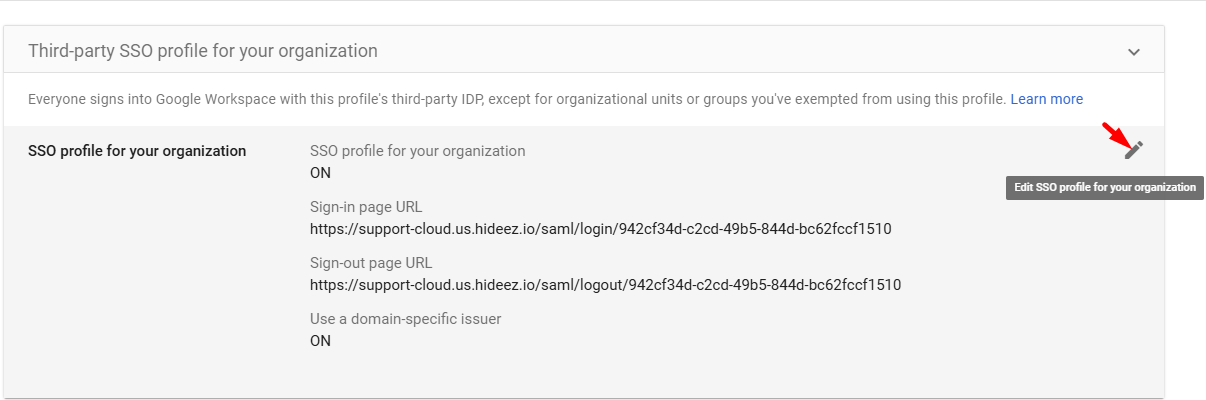Click the ON value under domain-specific issuer

coord(320,341)
